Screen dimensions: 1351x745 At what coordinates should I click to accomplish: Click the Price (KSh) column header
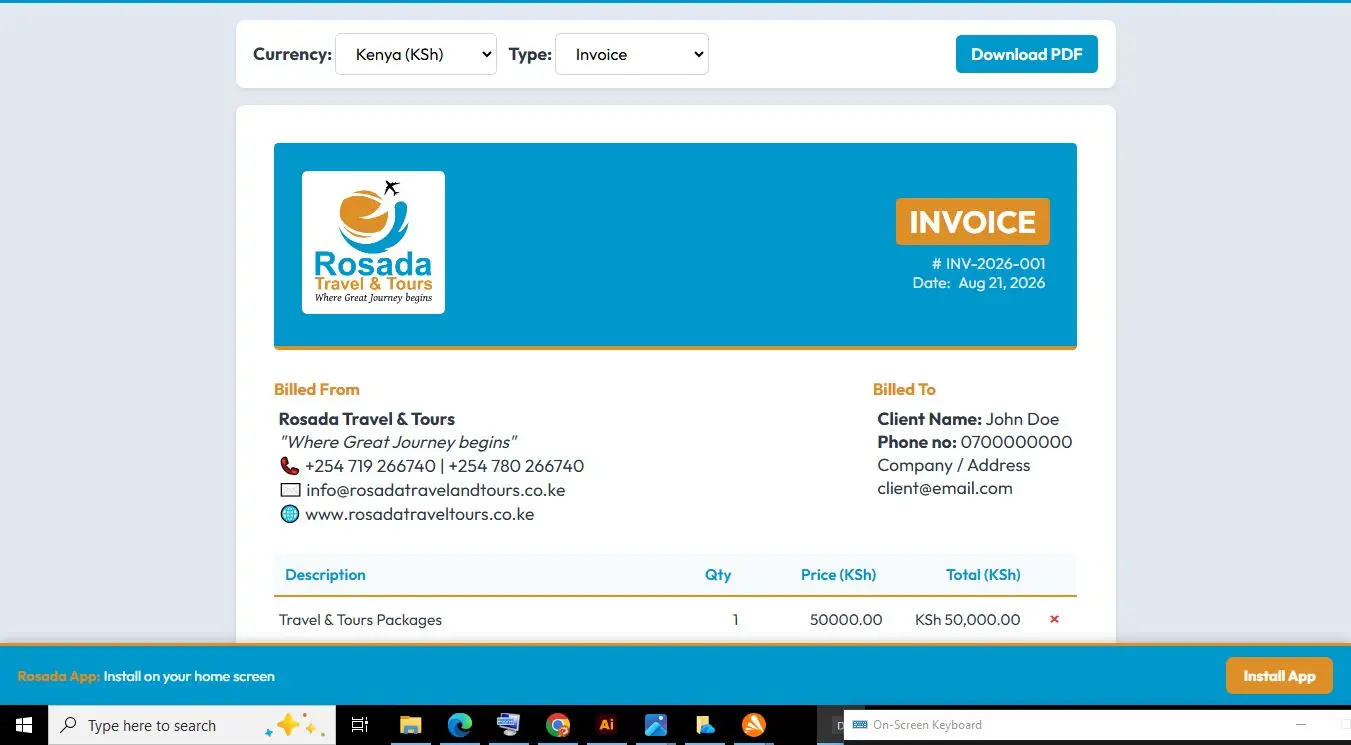[838, 575]
